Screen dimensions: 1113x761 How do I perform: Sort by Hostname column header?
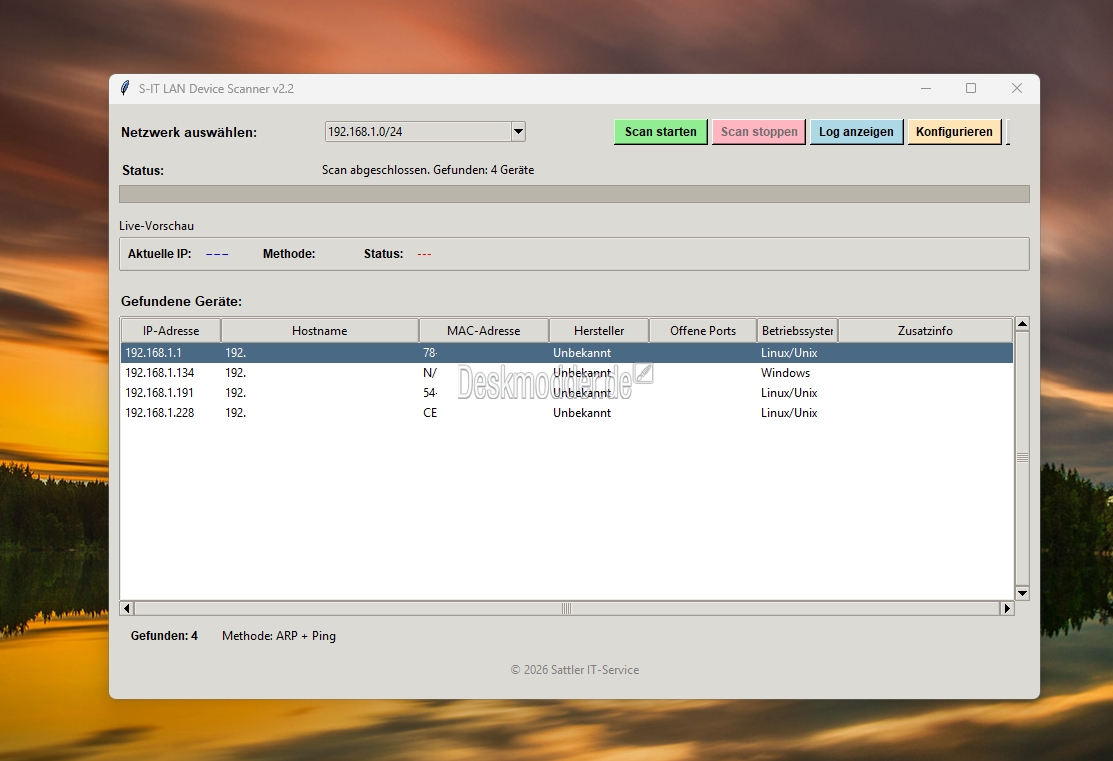click(x=320, y=330)
